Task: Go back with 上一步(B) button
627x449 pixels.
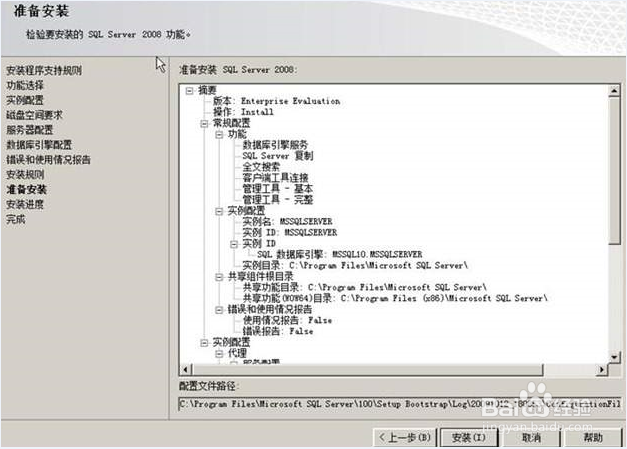Action: click(404, 437)
